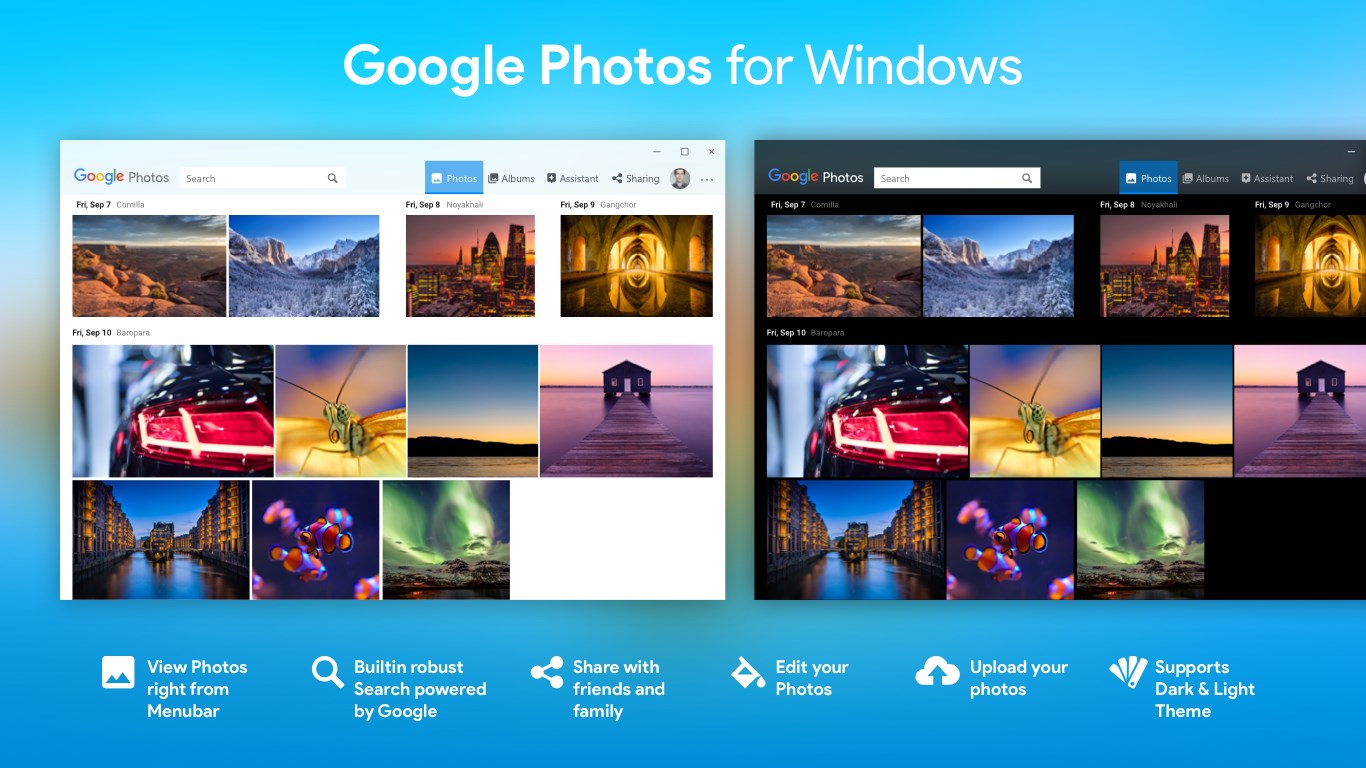Open sunset horizon silhouette photo in light window
This screenshot has width=1366, height=768.
tap(473, 411)
